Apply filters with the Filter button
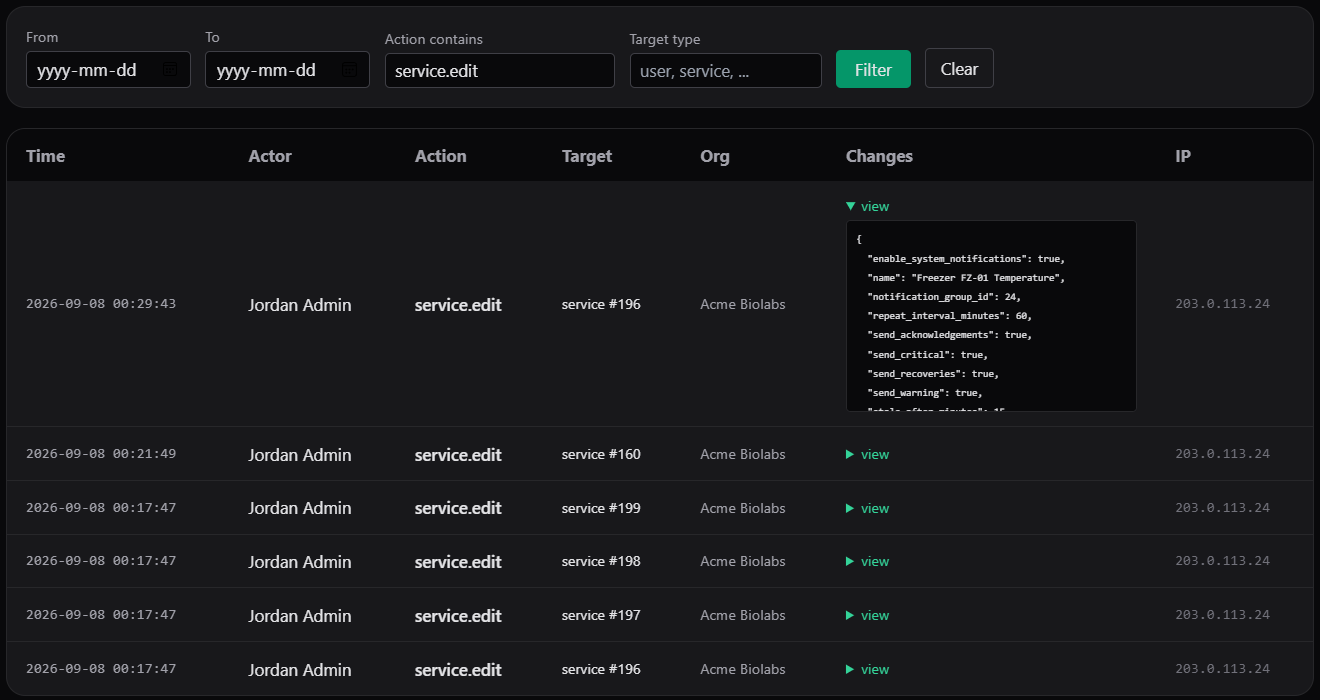 click(x=873, y=69)
